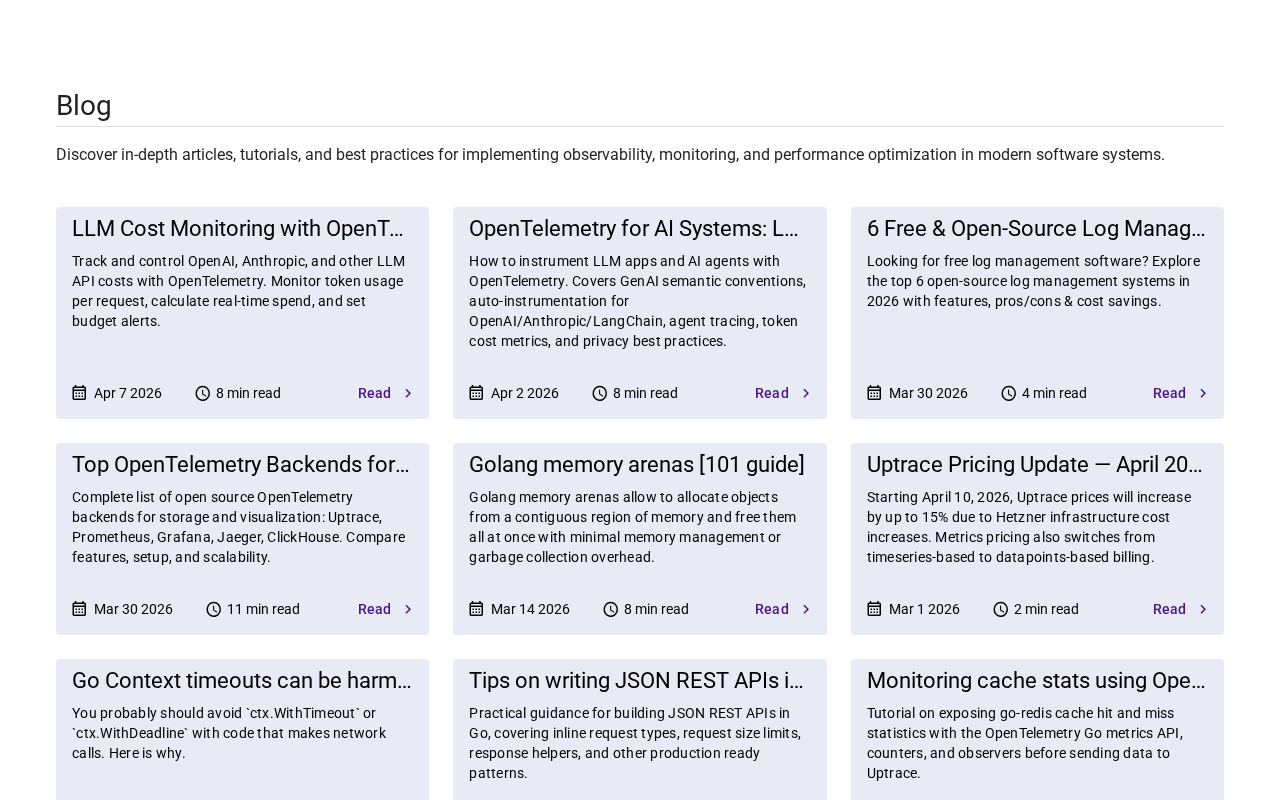Click chevron arrow on Uptrace Pricing Update card
The height and width of the screenshot is (800, 1280).
pyautogui.click(x=1203, y=609)
